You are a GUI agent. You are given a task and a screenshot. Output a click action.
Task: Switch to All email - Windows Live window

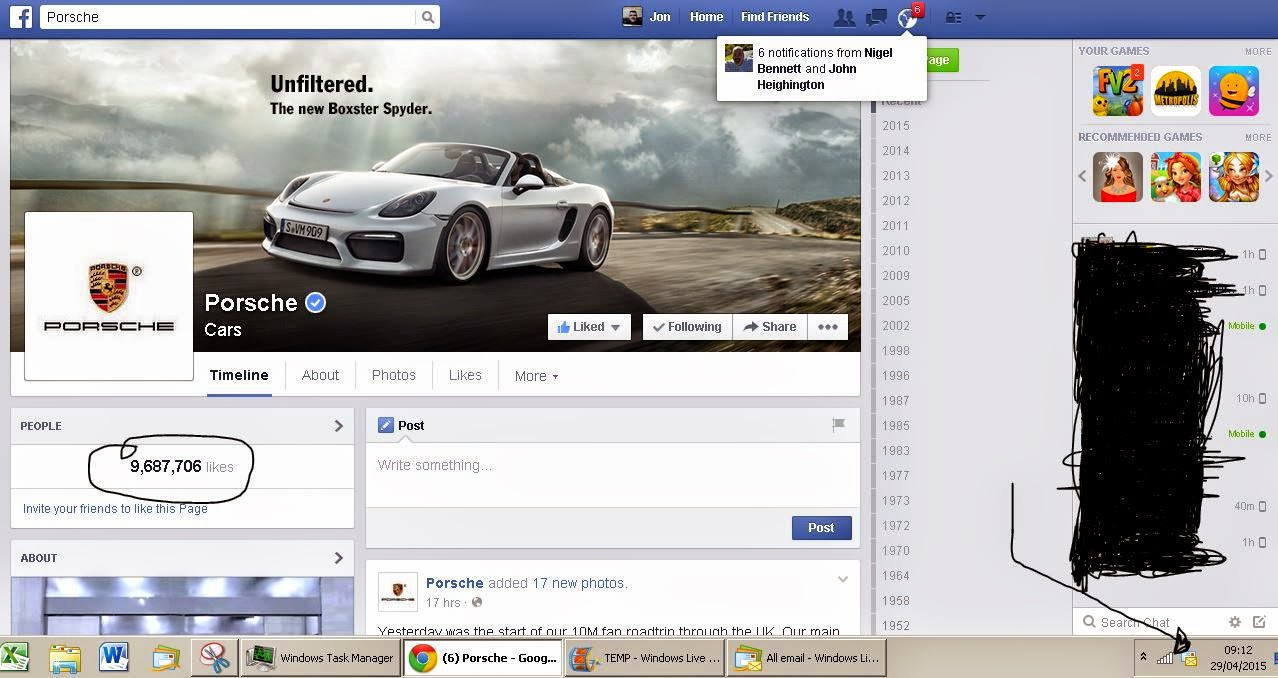pos(807,657)
